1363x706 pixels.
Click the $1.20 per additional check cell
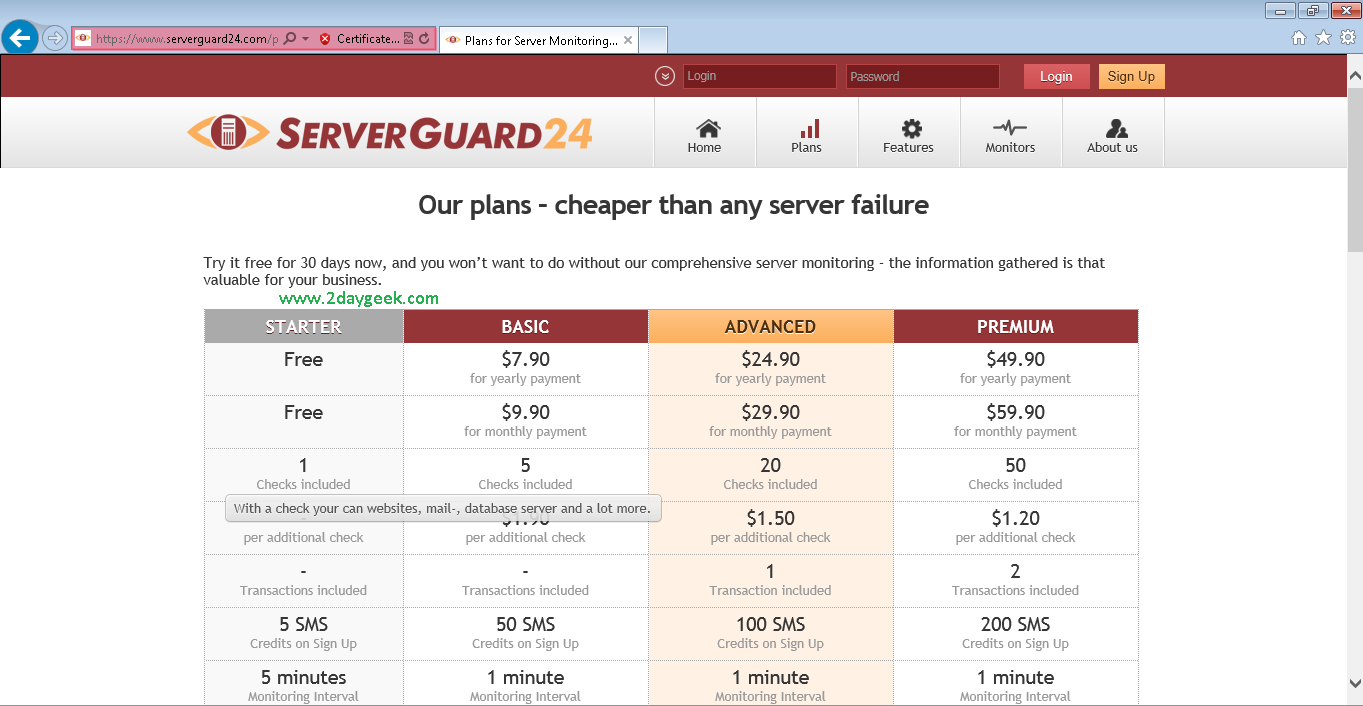click(x=1016, y=527)
